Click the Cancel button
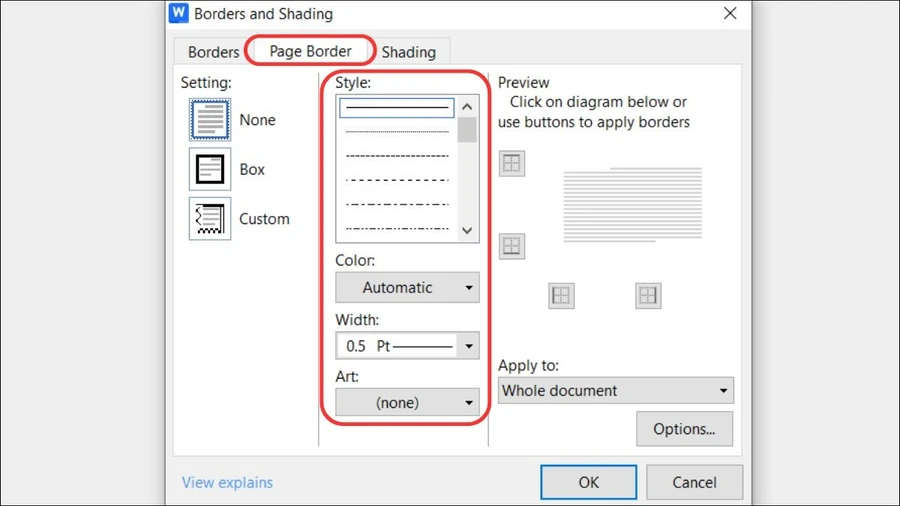900x506 pixels. 695,482
